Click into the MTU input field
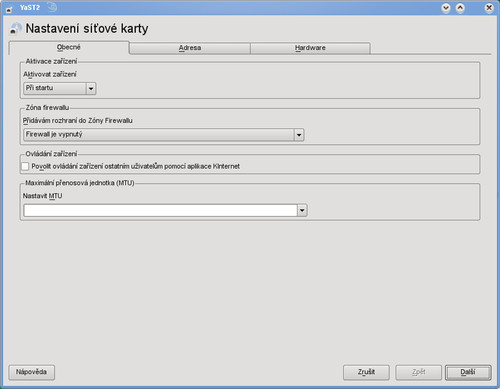The image size is (500, 389). 160,210
